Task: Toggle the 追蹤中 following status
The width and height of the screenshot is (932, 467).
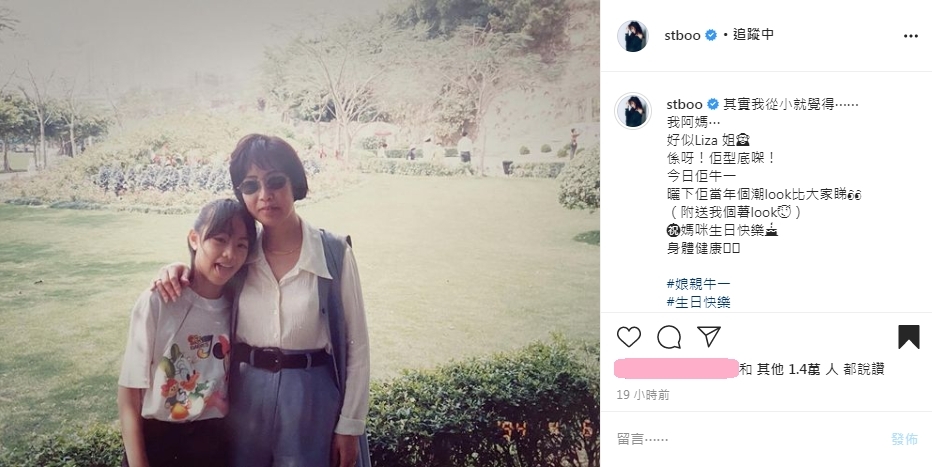Action: tap(753, 34)
